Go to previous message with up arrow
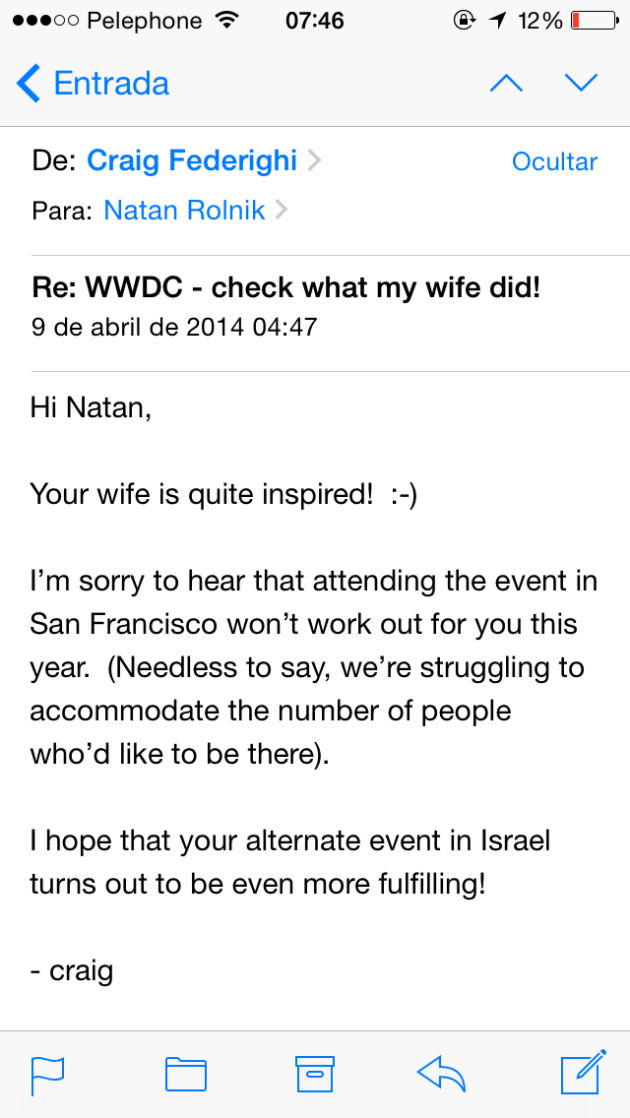Screen dimensions: 630x1118 pos(506,83)
